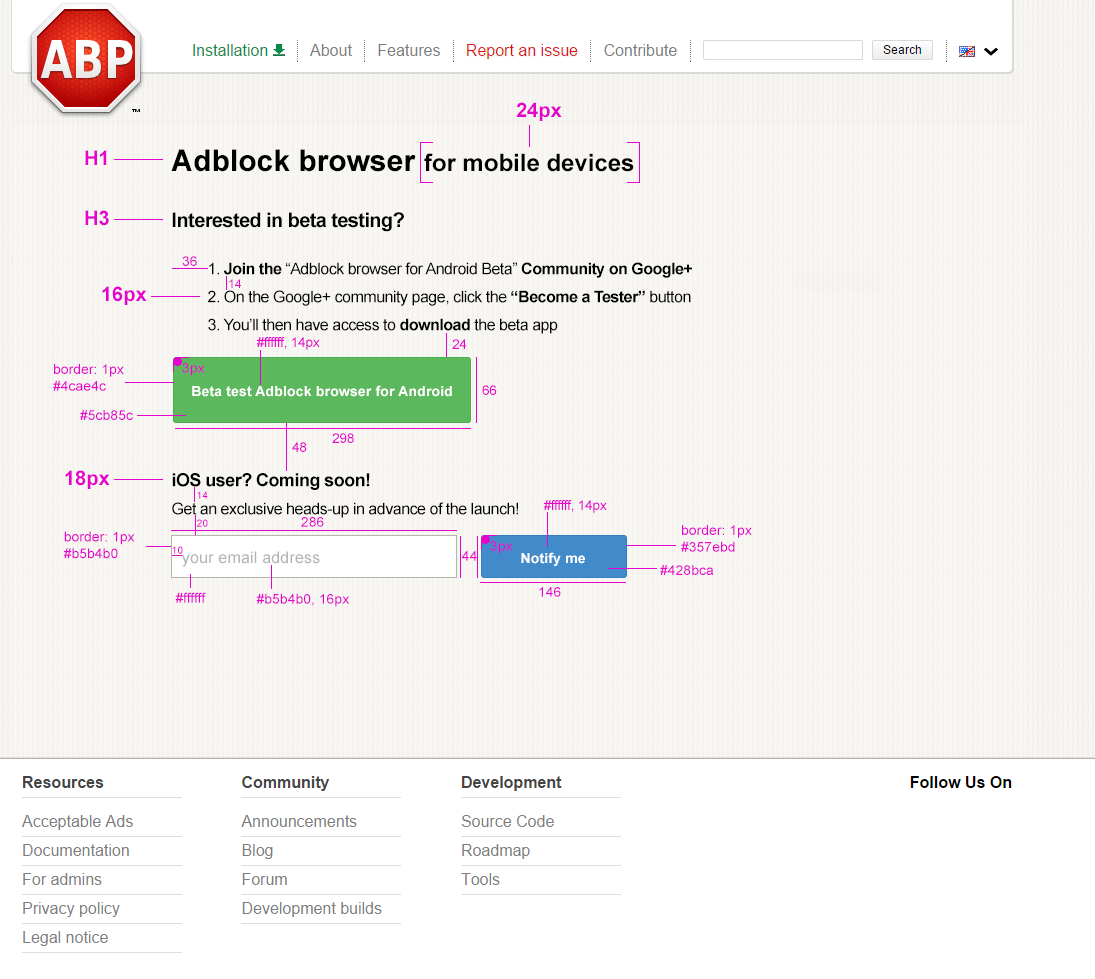Open the Report an issue page

[x=522, y=50]
